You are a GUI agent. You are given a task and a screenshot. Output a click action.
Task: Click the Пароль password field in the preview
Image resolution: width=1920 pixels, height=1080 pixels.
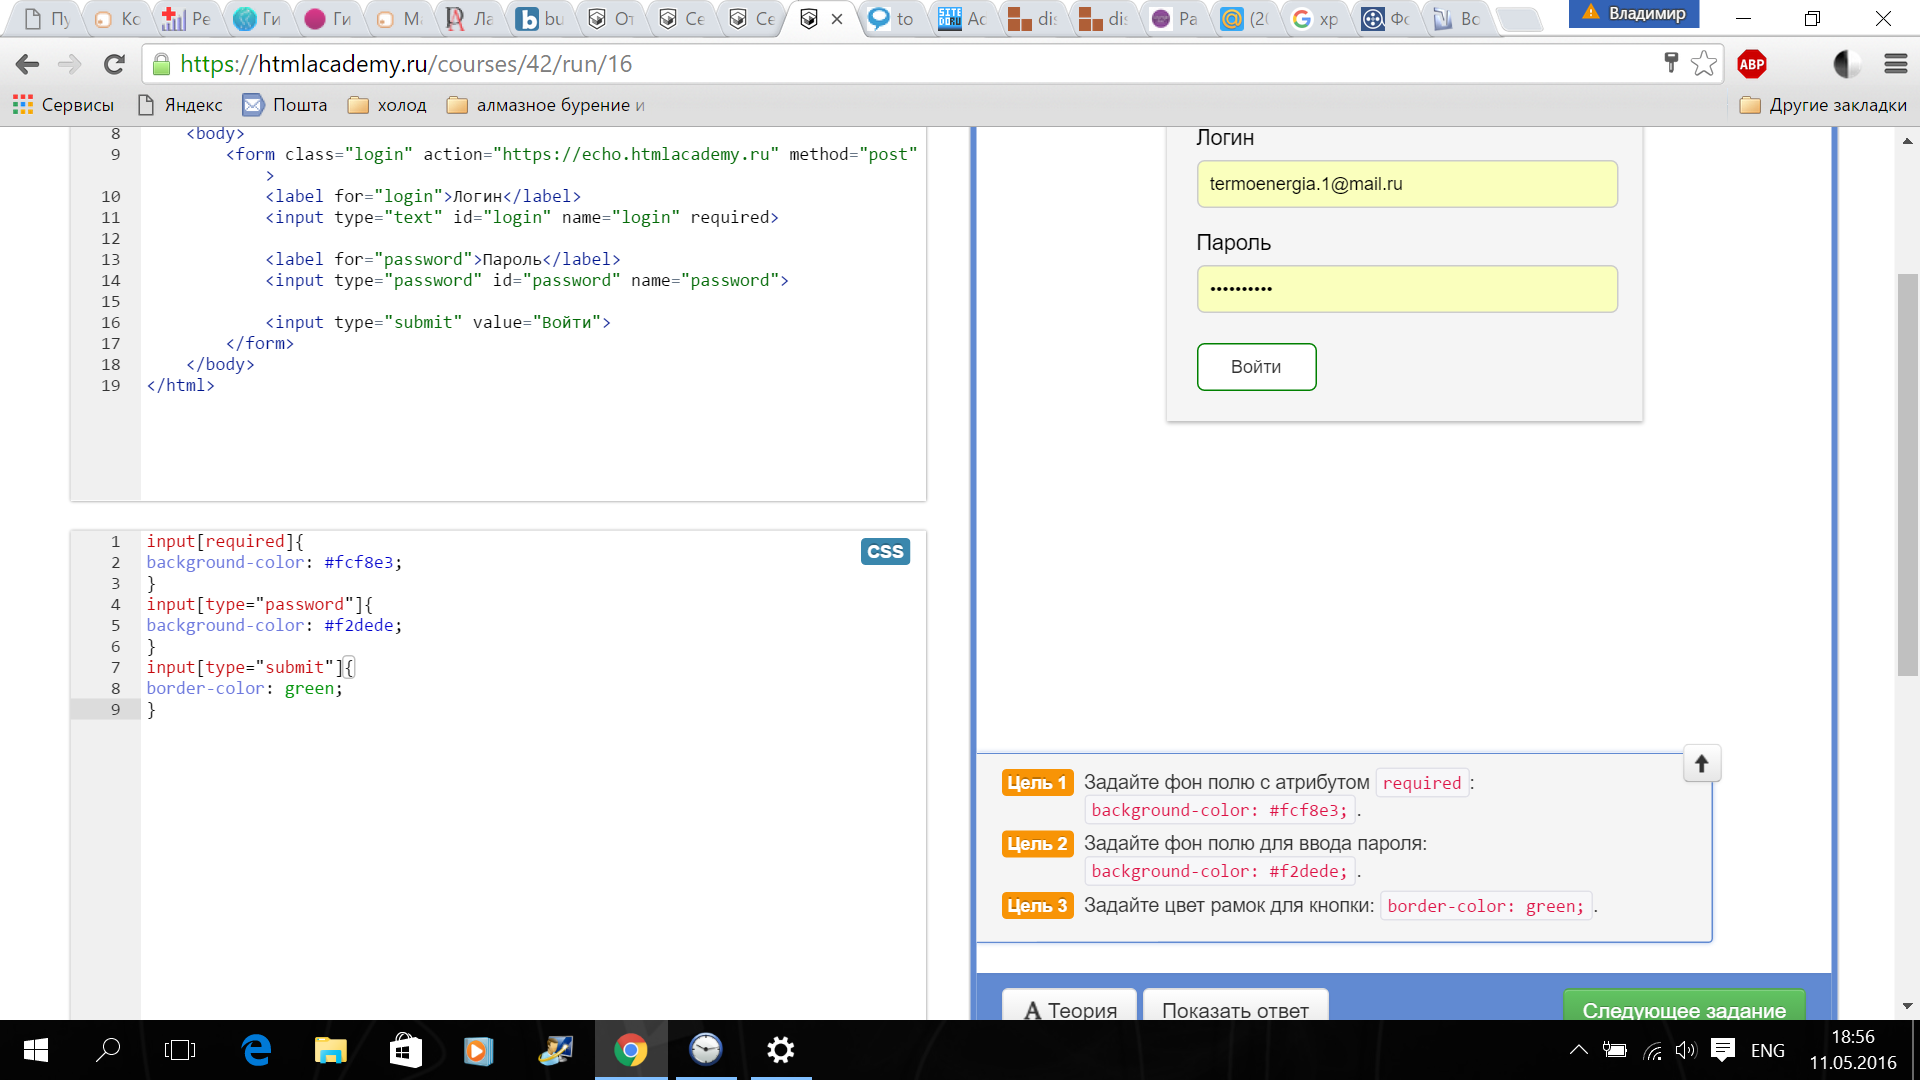(1407, 289)
